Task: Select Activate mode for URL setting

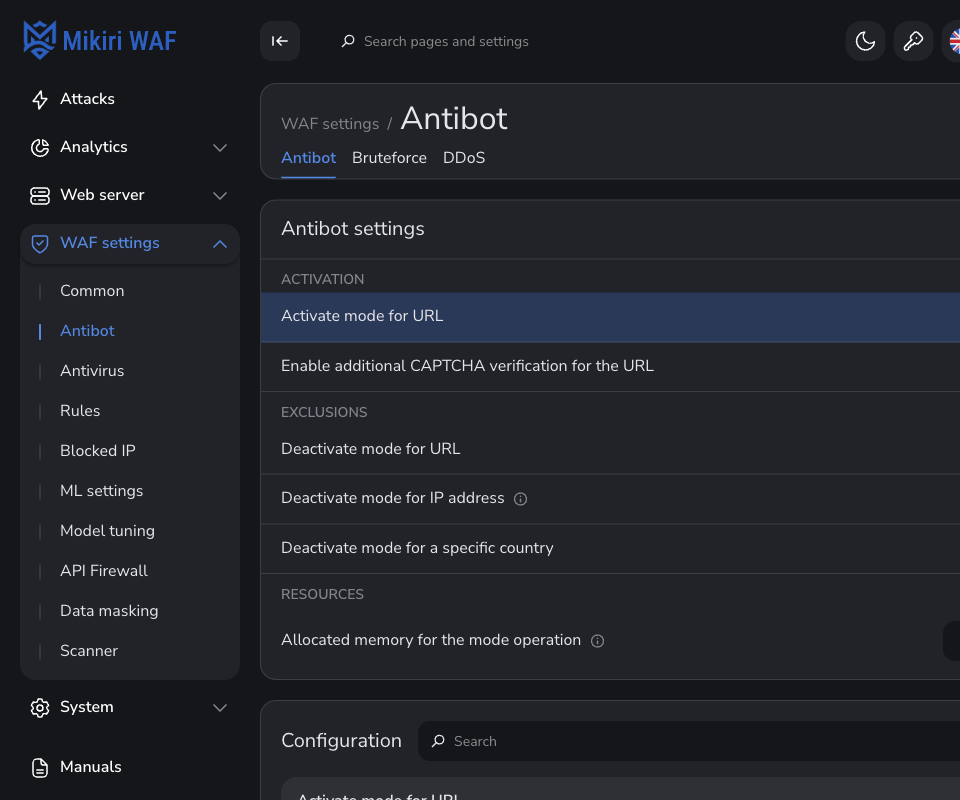Action: coord(610,316)
